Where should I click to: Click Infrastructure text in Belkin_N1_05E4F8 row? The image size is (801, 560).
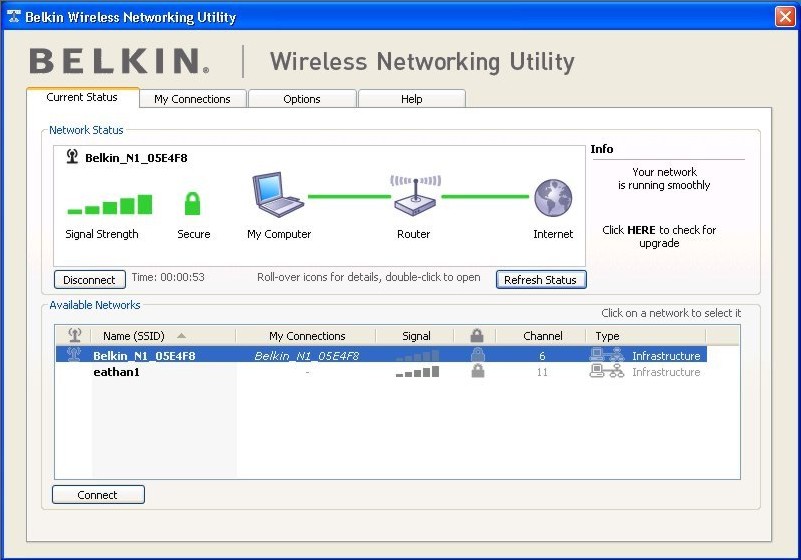pos(666,356)
